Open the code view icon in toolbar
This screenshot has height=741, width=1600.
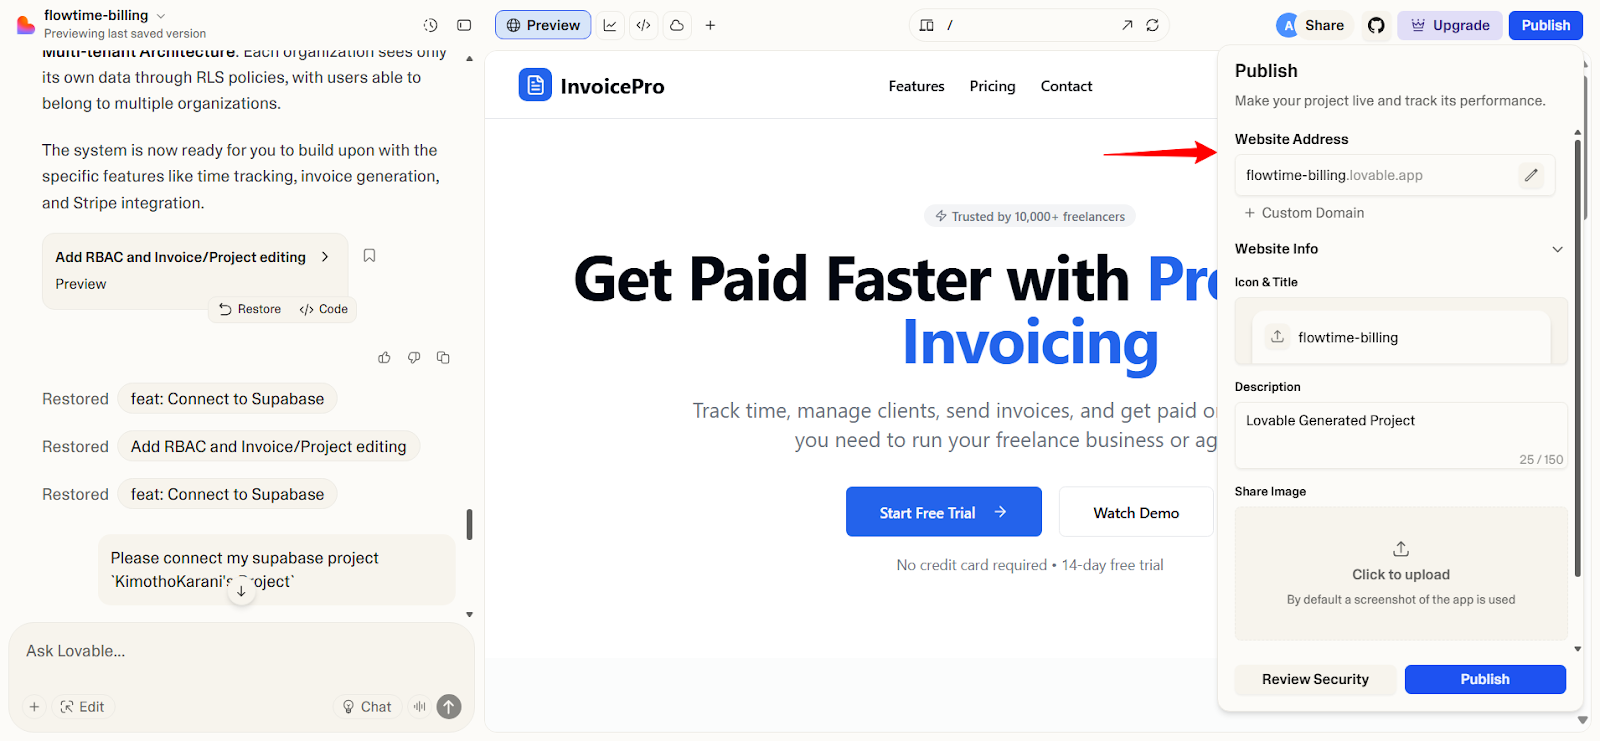[x=643, y=25]
